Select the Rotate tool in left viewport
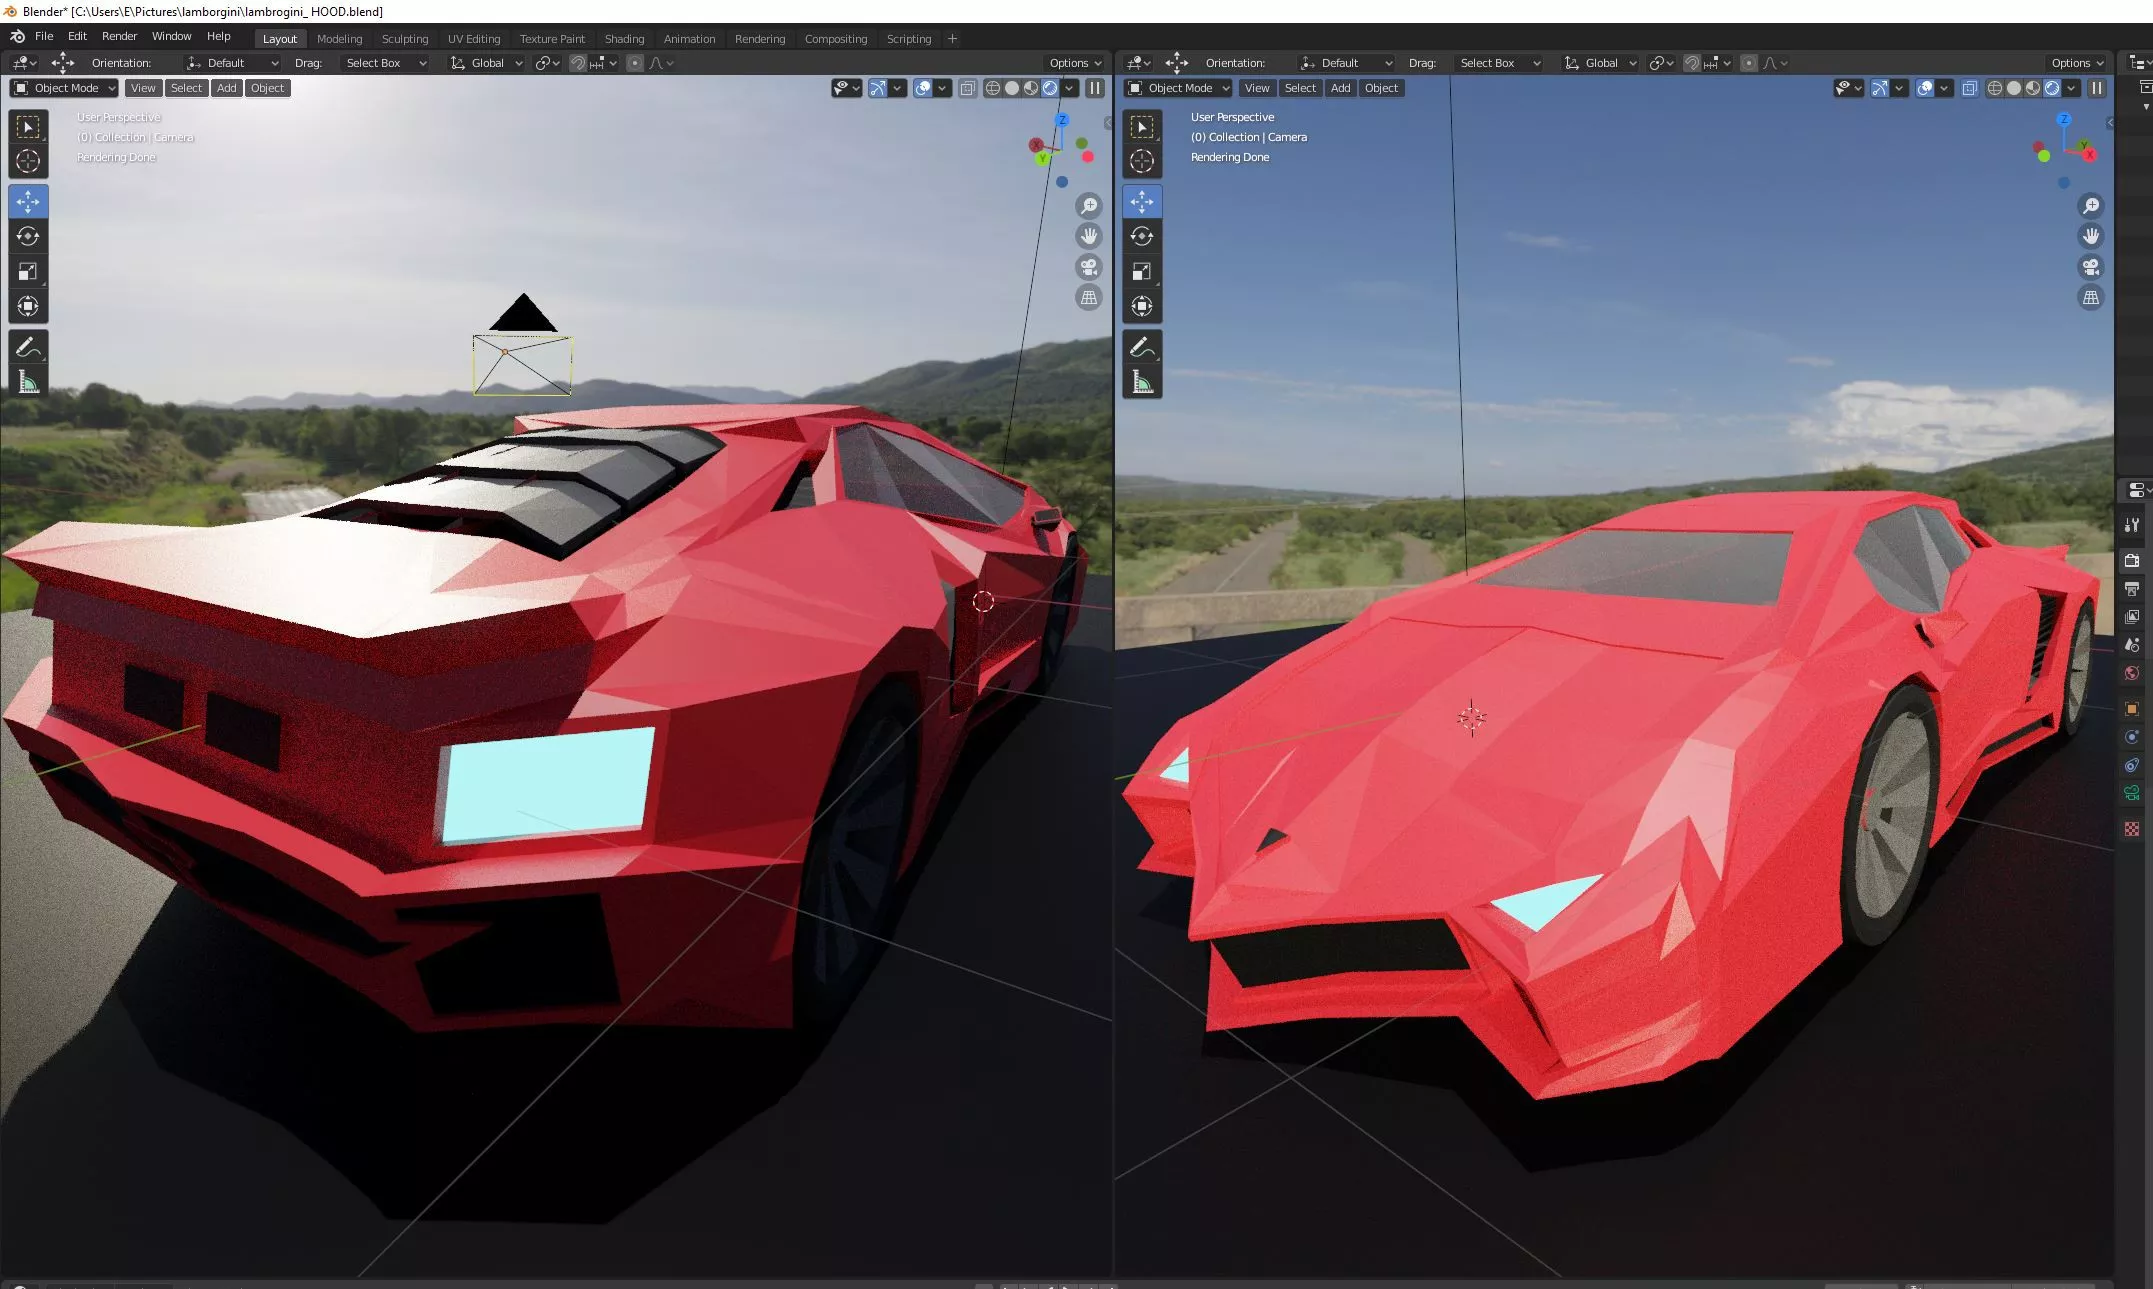 coord(28,236)
